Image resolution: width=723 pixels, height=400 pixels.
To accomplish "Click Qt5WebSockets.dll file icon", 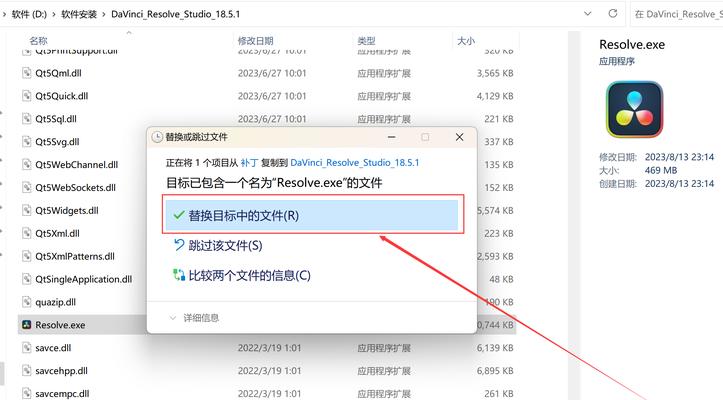I will click(x=27, y=187).
